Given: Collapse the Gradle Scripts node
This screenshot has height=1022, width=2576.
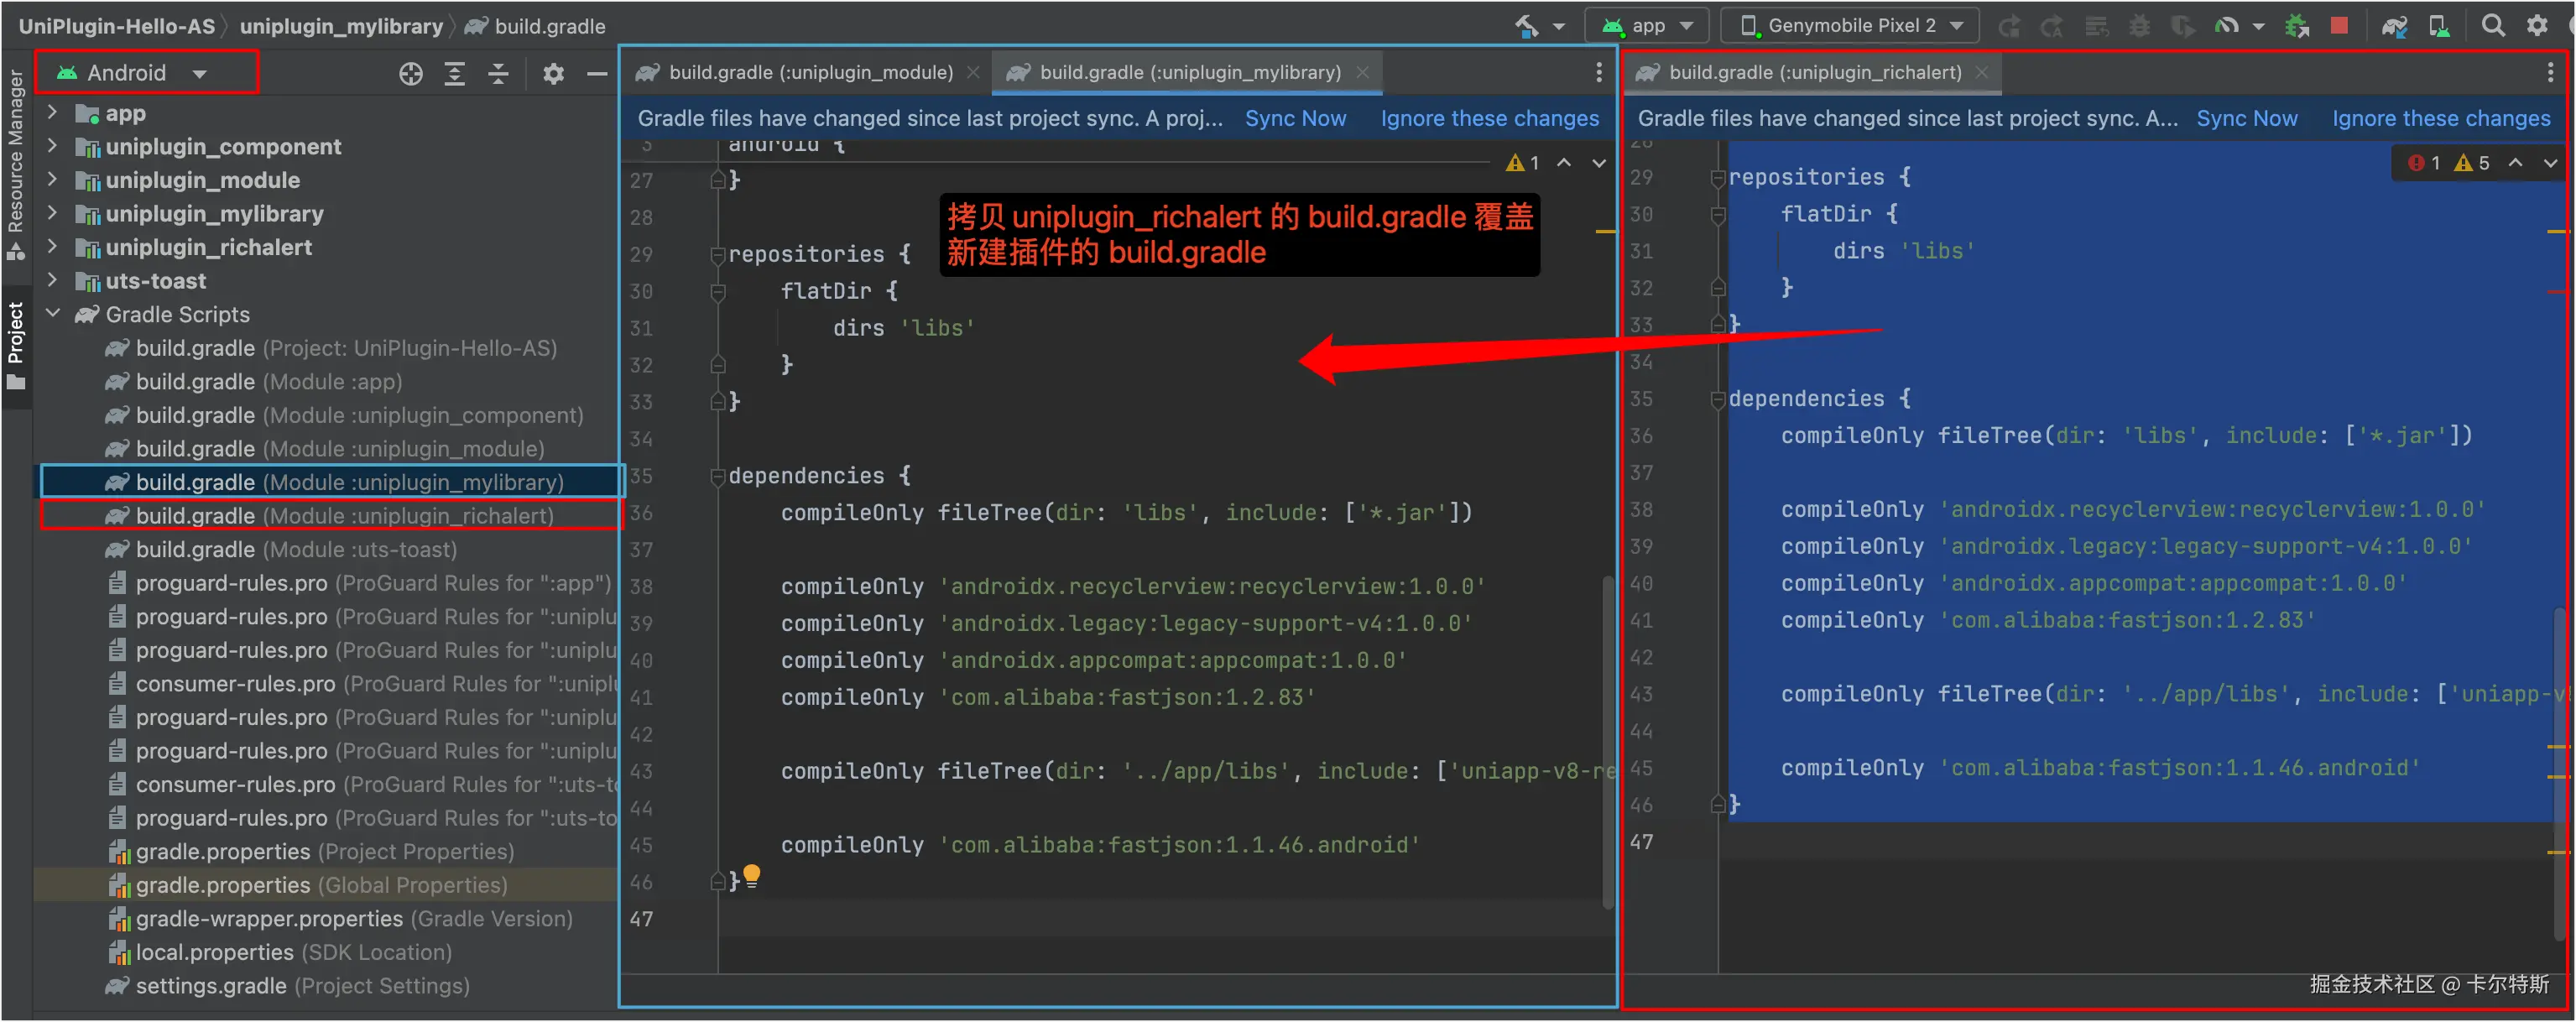Looking at the screenshot, I should click(x=52, y=314).
